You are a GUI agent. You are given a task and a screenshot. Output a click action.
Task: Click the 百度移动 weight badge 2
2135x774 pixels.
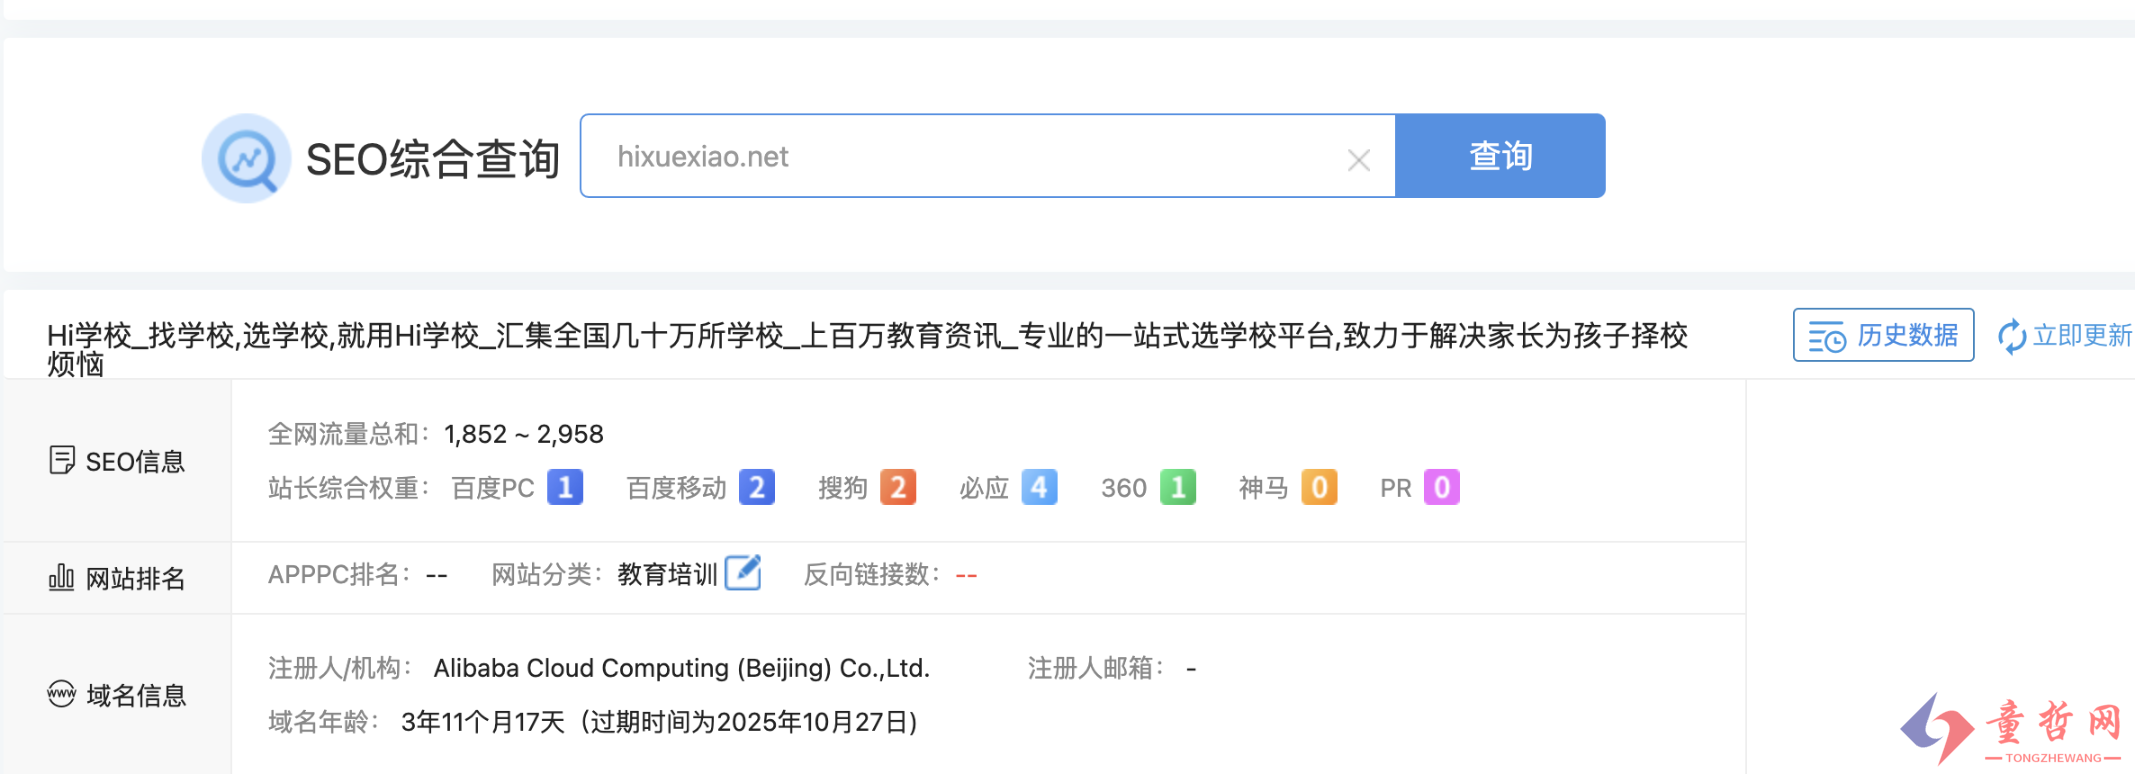tap(757, 488)
